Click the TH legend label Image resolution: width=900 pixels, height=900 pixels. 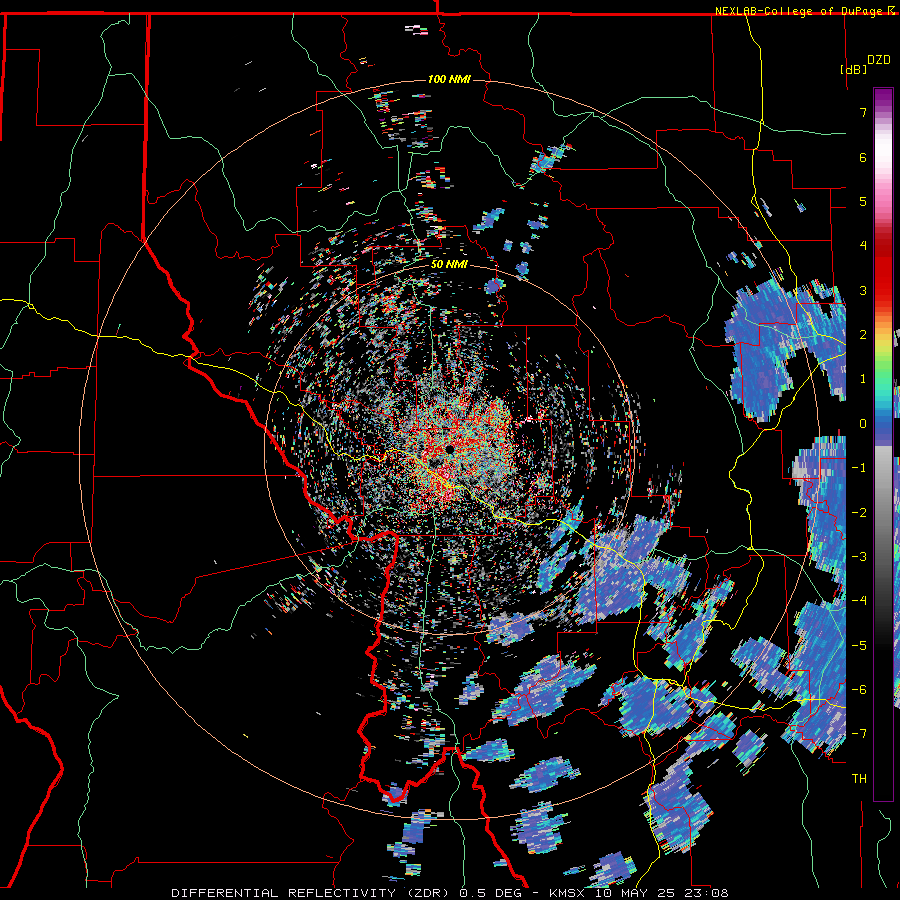[859, 779]
